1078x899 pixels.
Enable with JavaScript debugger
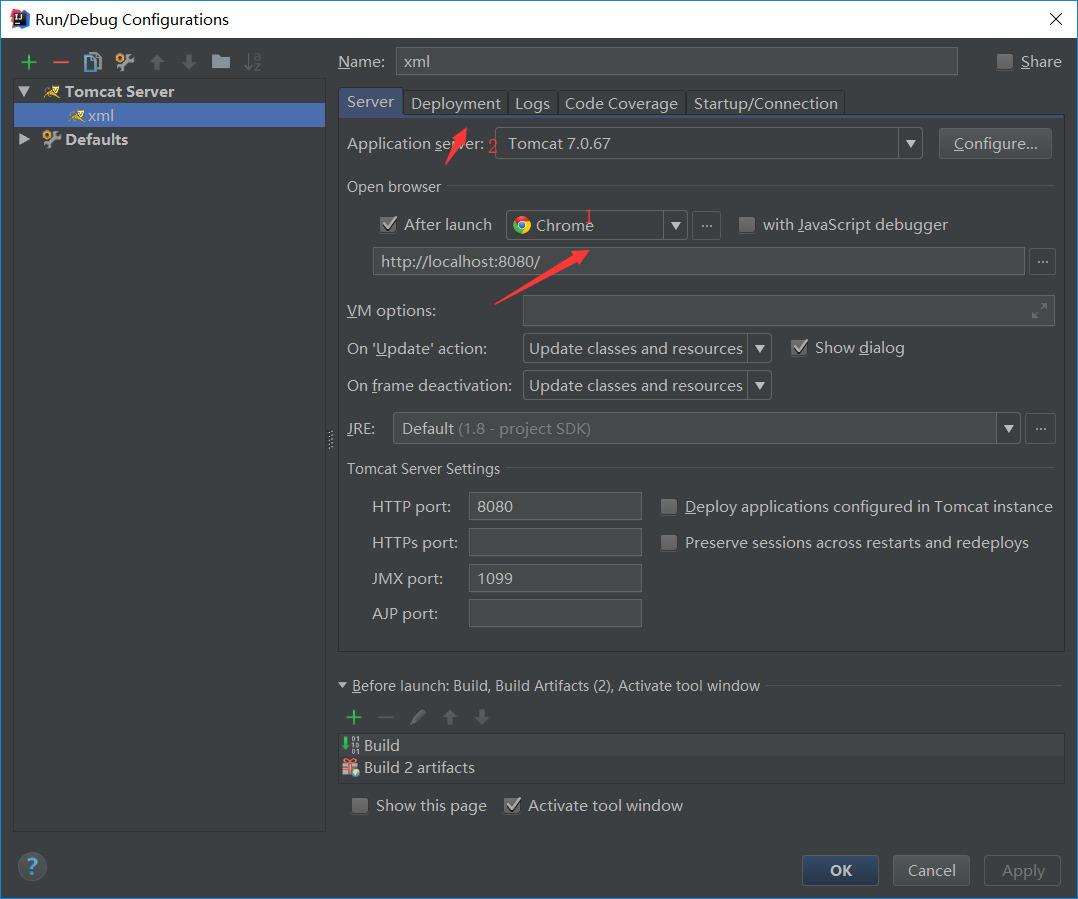coord(747,225)
